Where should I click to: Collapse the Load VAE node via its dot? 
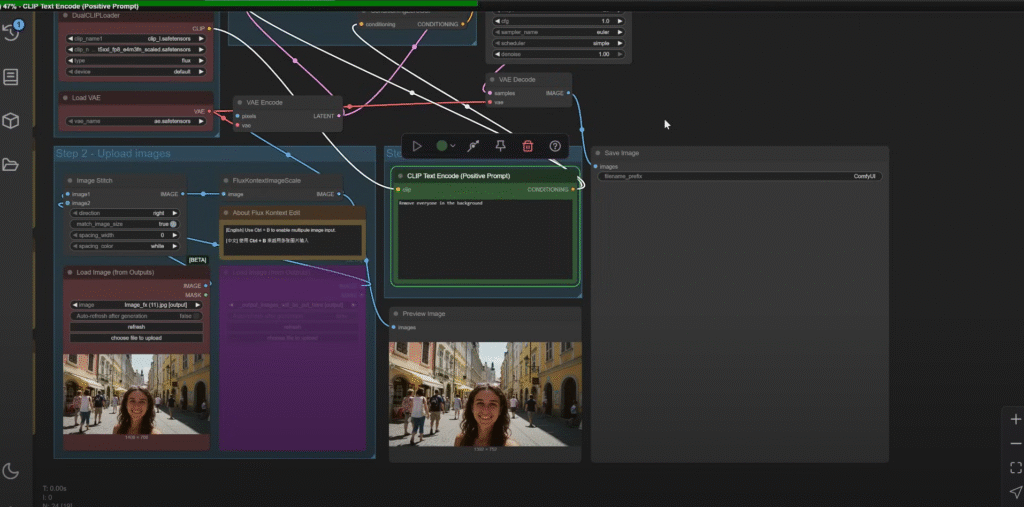(65, 98)
